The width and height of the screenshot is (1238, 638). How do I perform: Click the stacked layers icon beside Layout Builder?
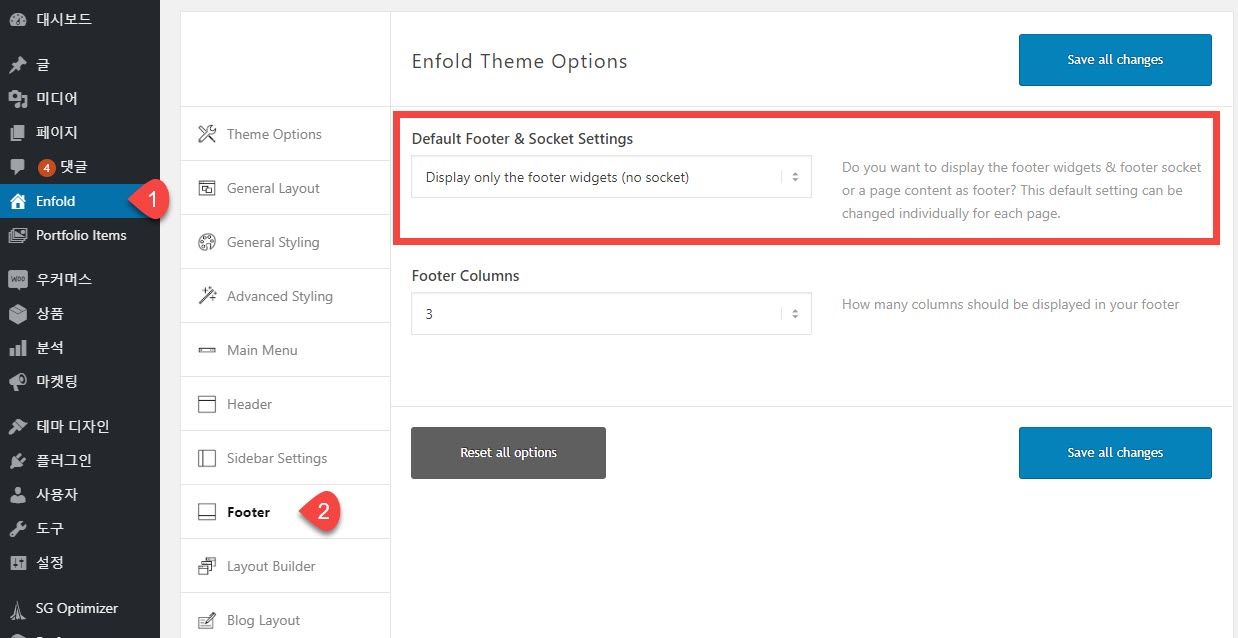[207, 566]
